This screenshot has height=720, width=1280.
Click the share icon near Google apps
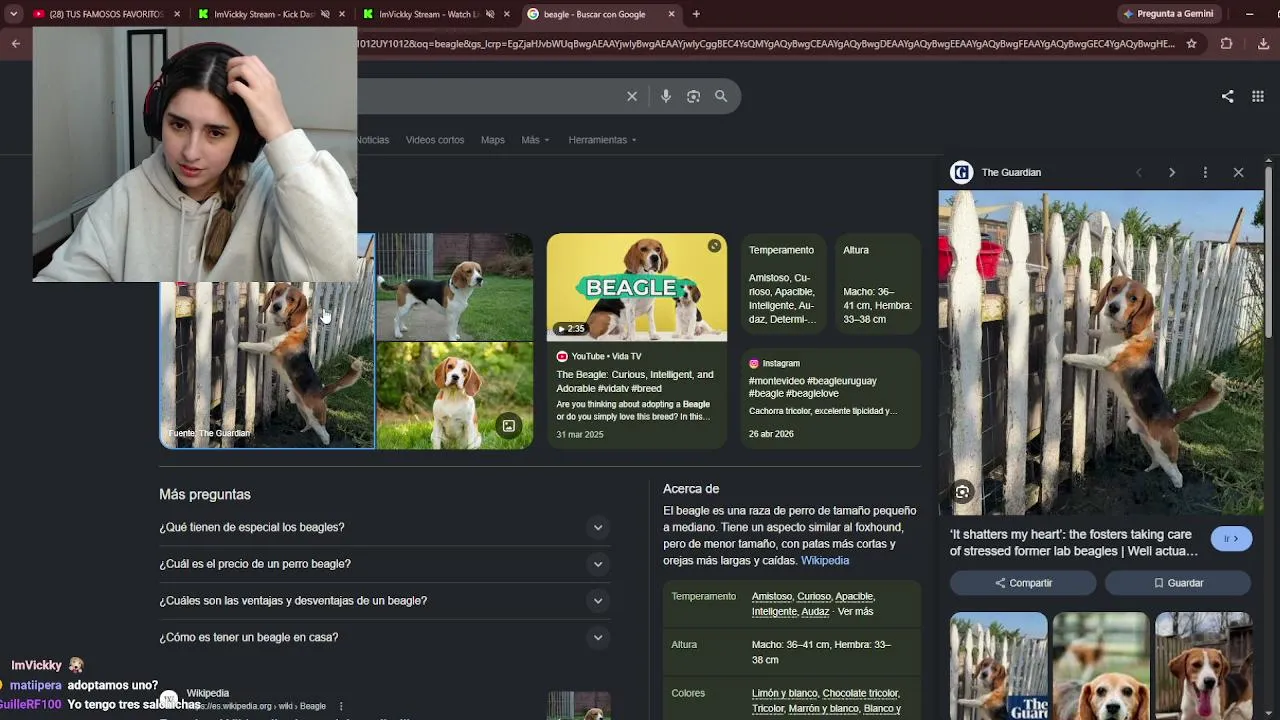pyautogui.click(x=1227, y=97)
